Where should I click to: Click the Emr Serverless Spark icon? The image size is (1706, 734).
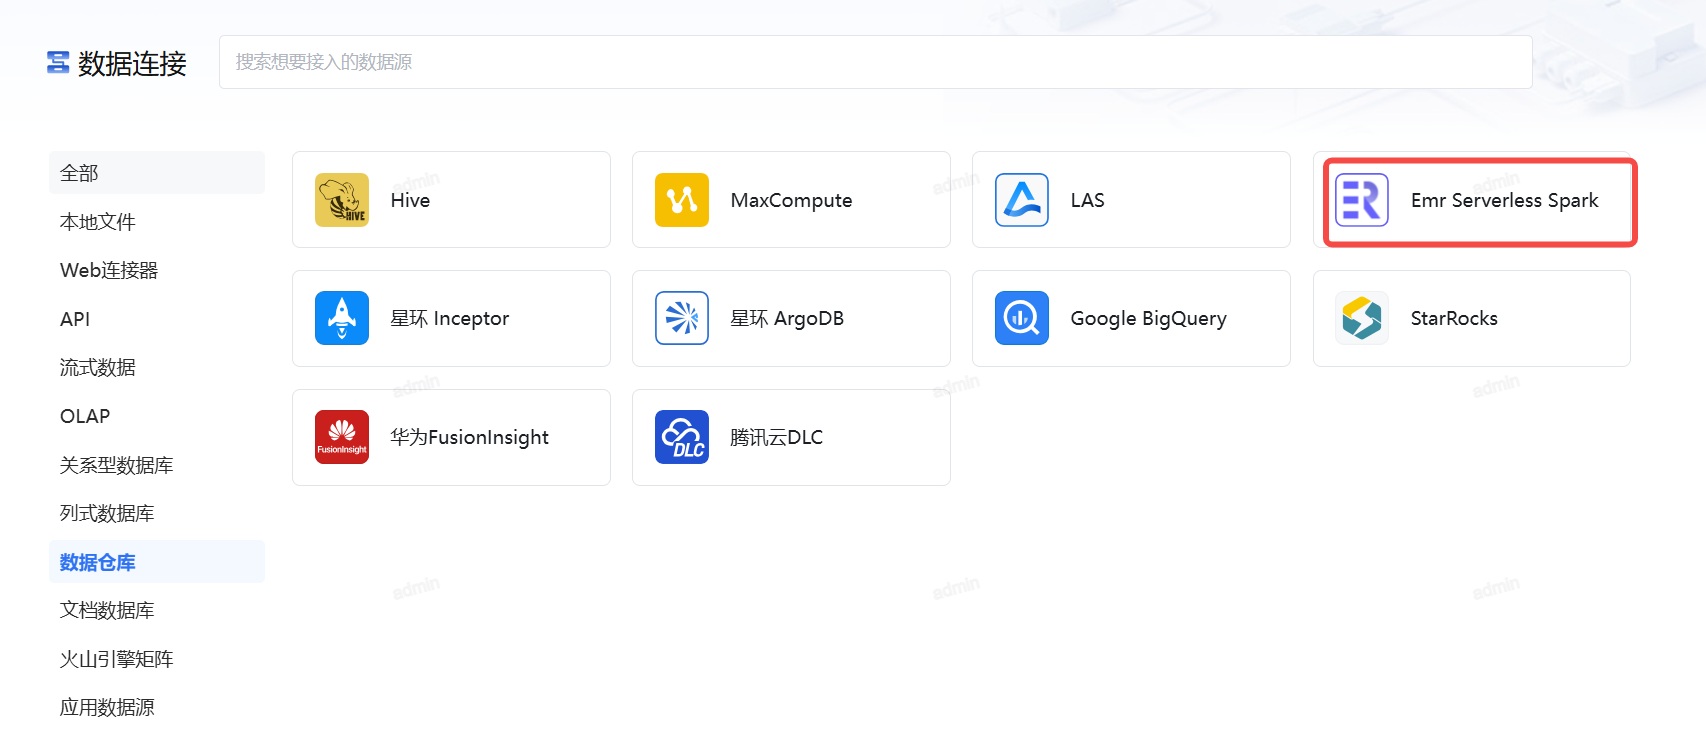(x=1362, y=200)
